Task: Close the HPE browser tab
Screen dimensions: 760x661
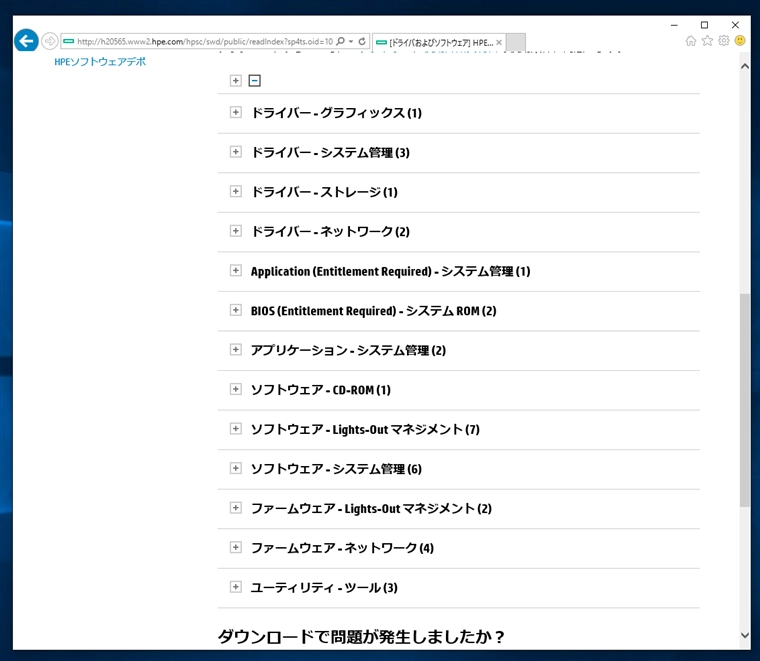Action: pyautogui.click(x=499, y=42)
